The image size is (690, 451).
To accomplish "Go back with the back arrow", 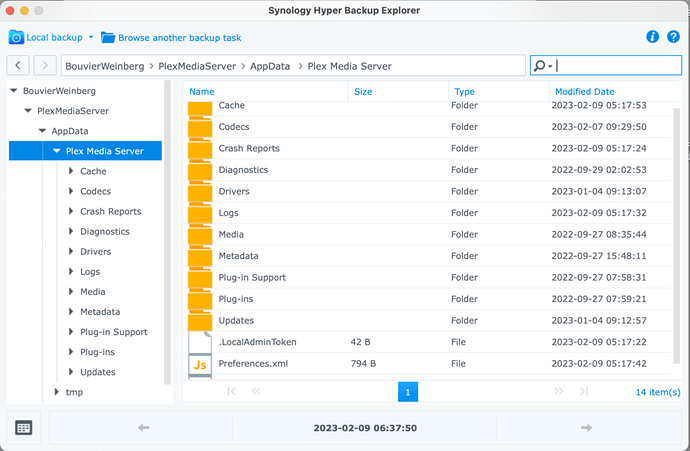I will click(x=18, y=66).
